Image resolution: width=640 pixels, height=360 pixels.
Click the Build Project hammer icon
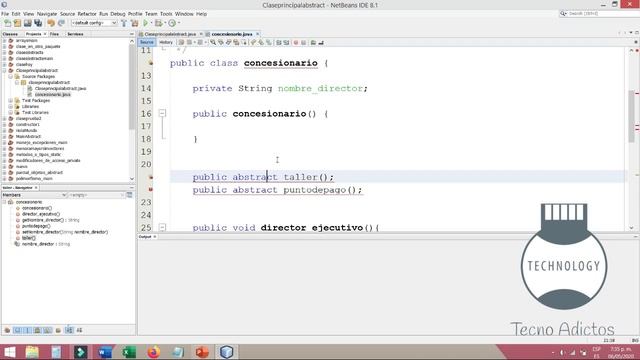pos(124,23)
